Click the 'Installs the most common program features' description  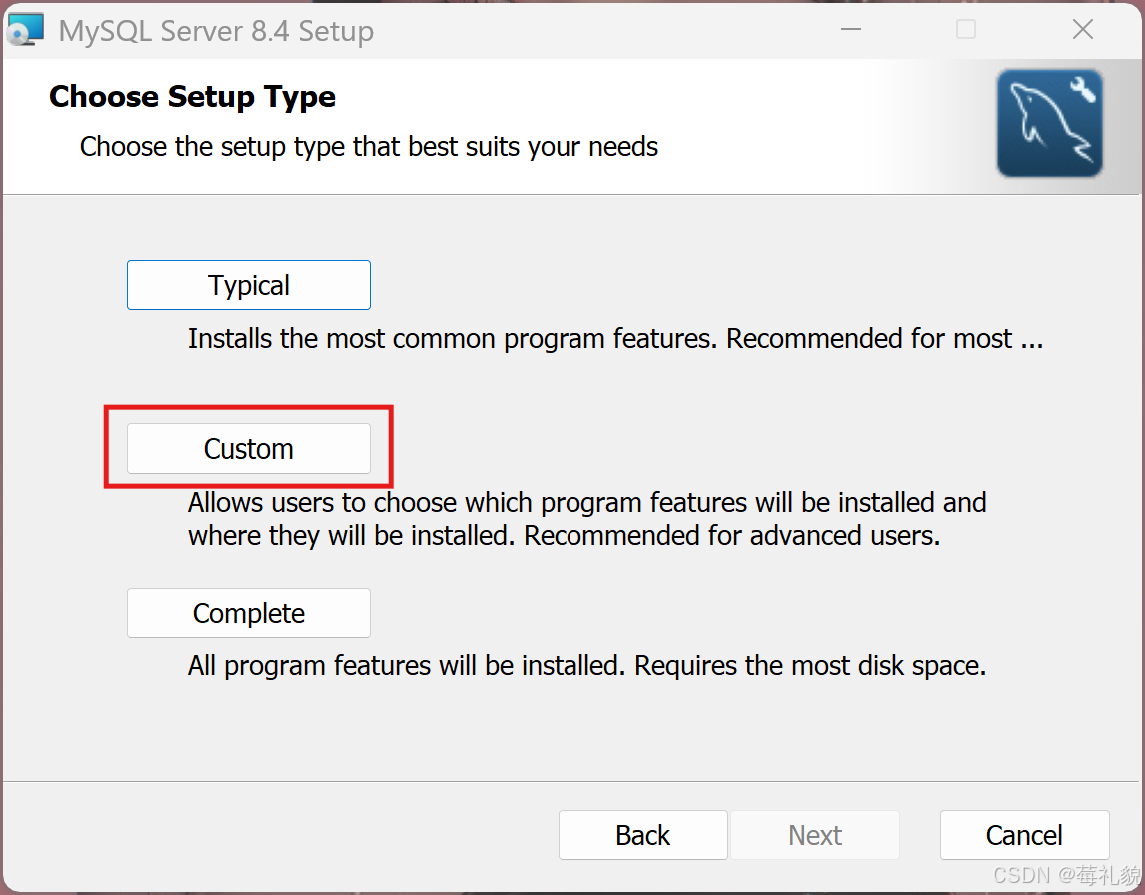point(616,339)
